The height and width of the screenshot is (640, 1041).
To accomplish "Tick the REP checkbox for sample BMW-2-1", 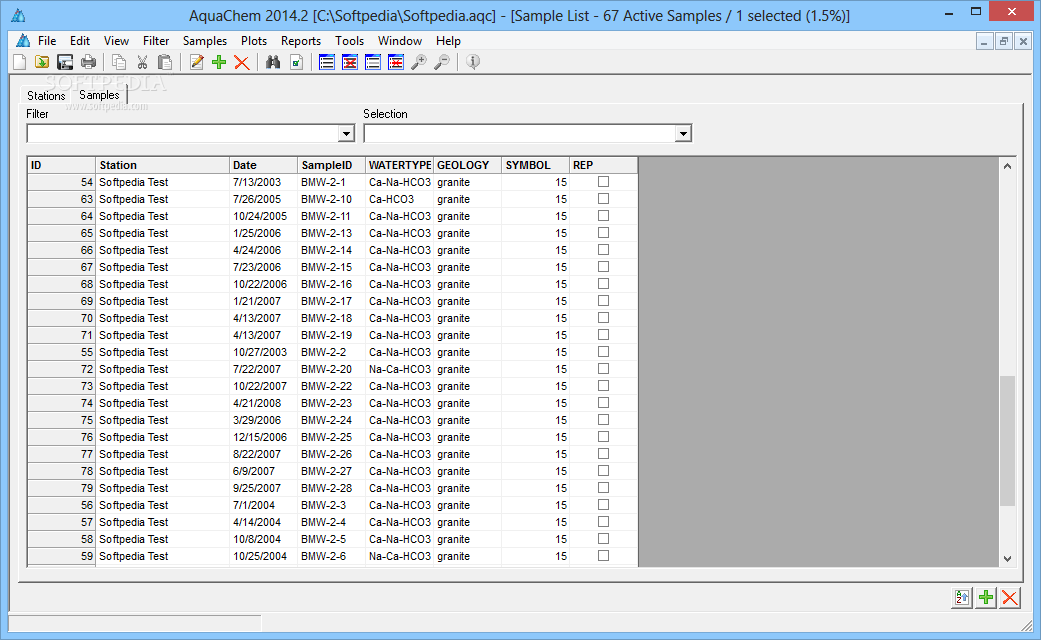I will 603,181.
